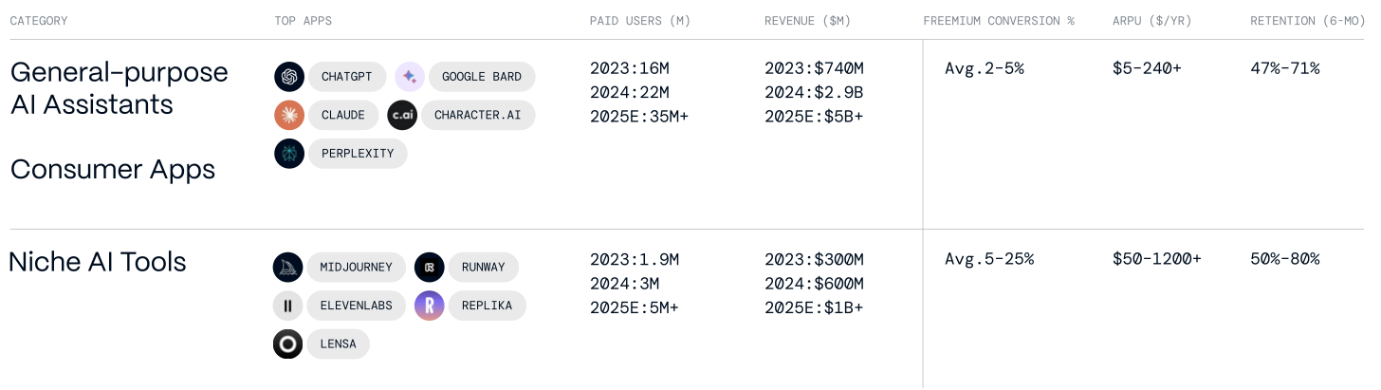Click the 2023:$300M revenue value
1381x390 pixels.
tap(814, 259)
